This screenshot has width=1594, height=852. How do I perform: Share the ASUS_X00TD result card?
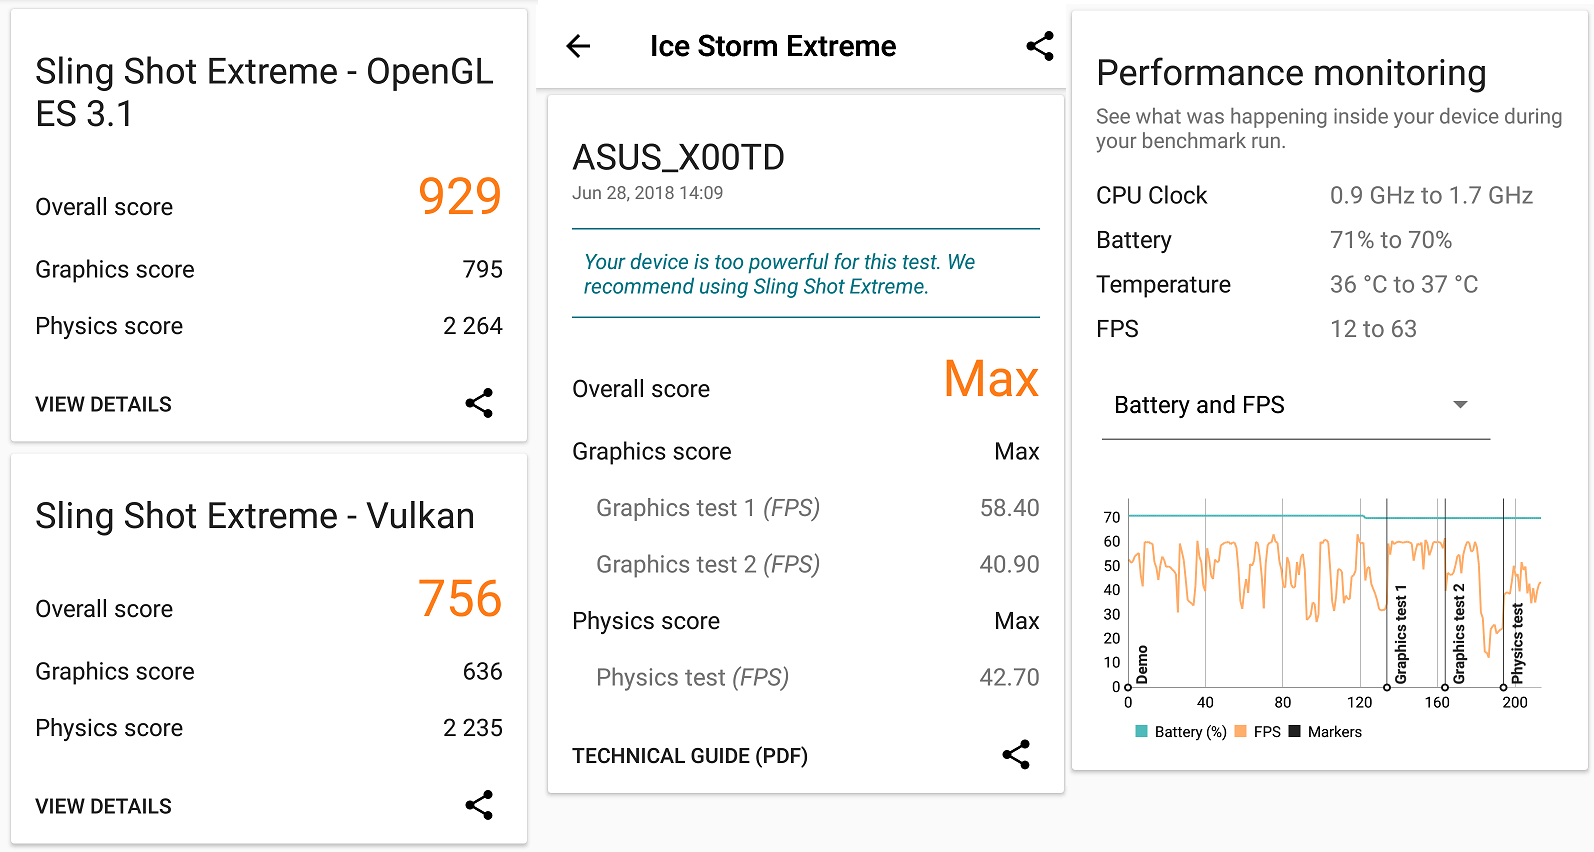pos(1016,755)
